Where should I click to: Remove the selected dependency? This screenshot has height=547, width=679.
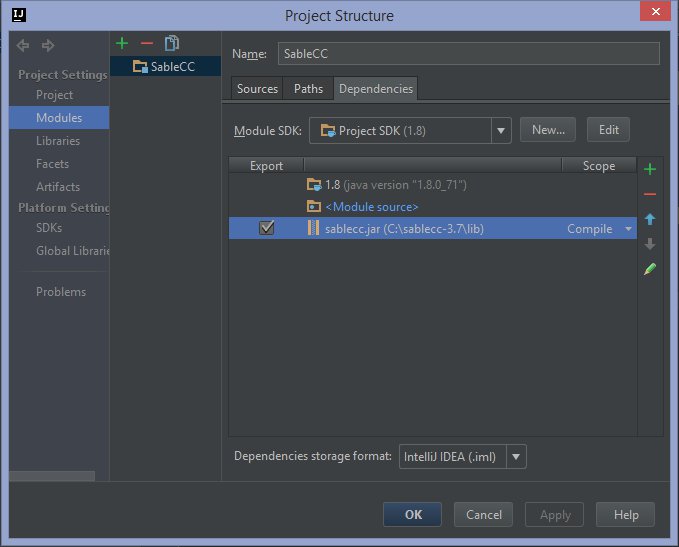[x=650, y=194]
